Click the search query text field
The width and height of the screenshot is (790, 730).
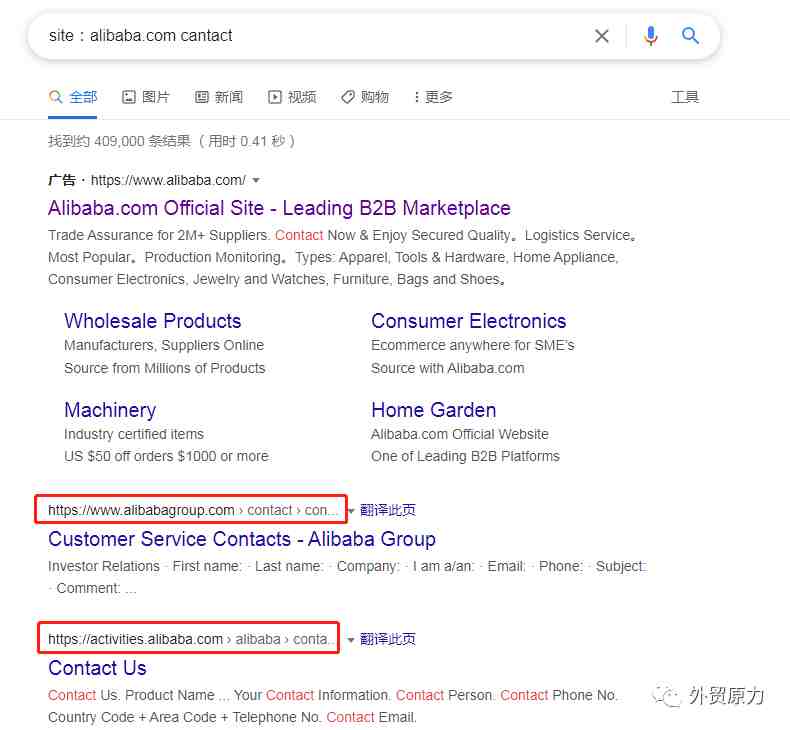pos(312,36)
